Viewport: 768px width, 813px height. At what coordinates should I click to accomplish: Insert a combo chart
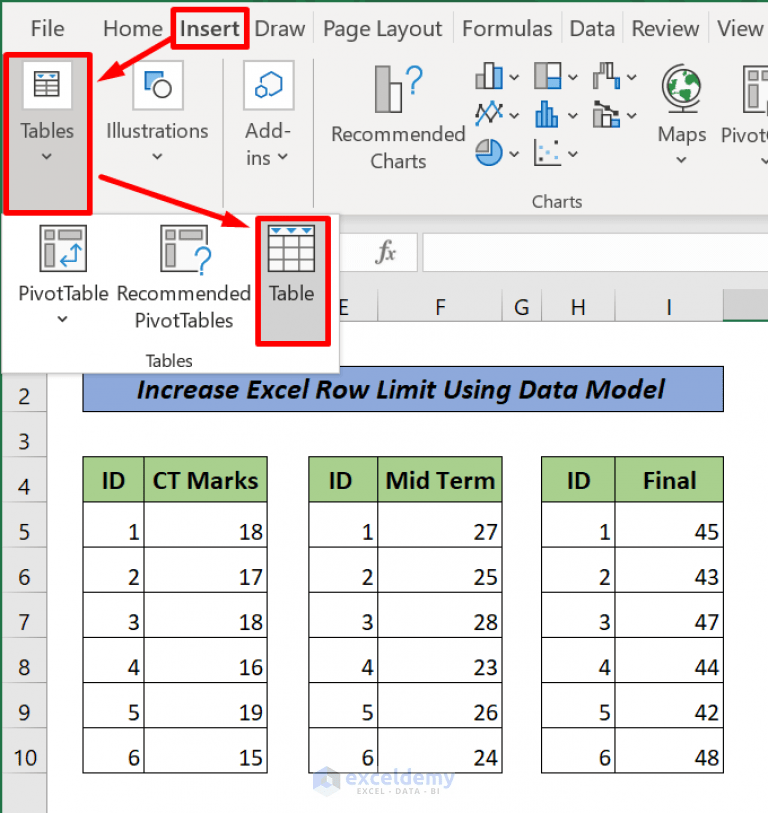[607, 114]
